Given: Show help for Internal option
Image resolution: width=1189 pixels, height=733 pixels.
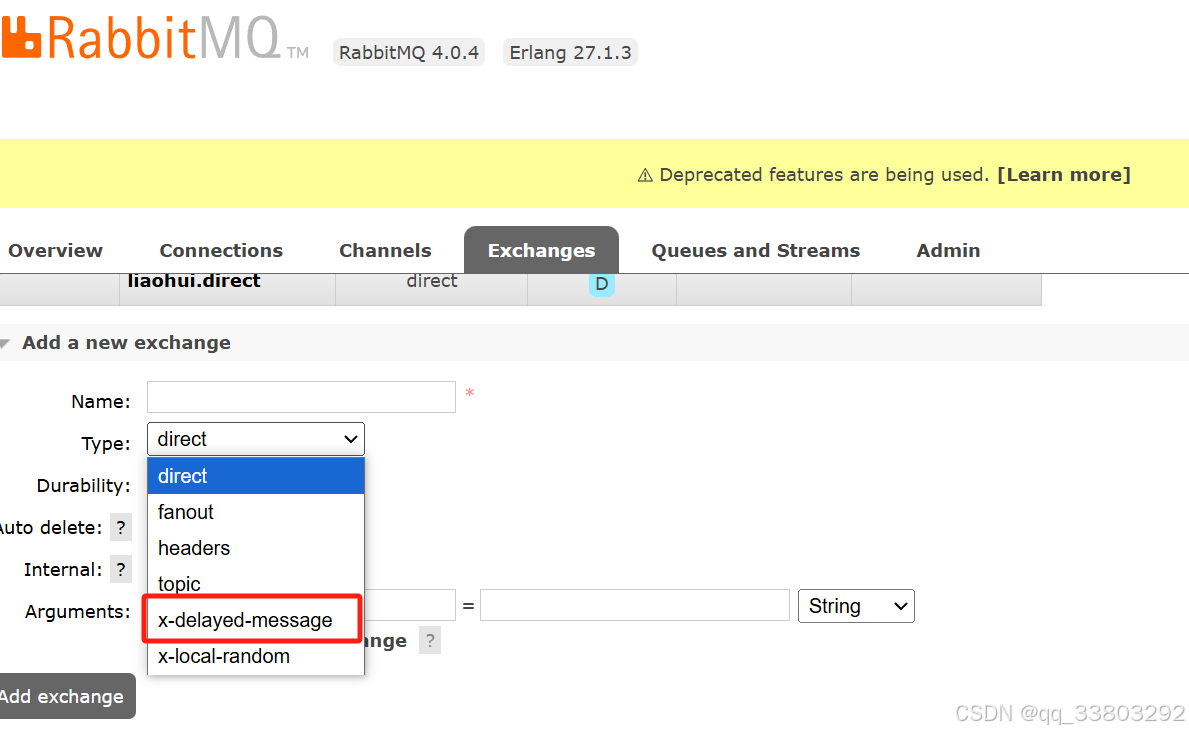Looking at the screenshot, I should click(121, 570).
